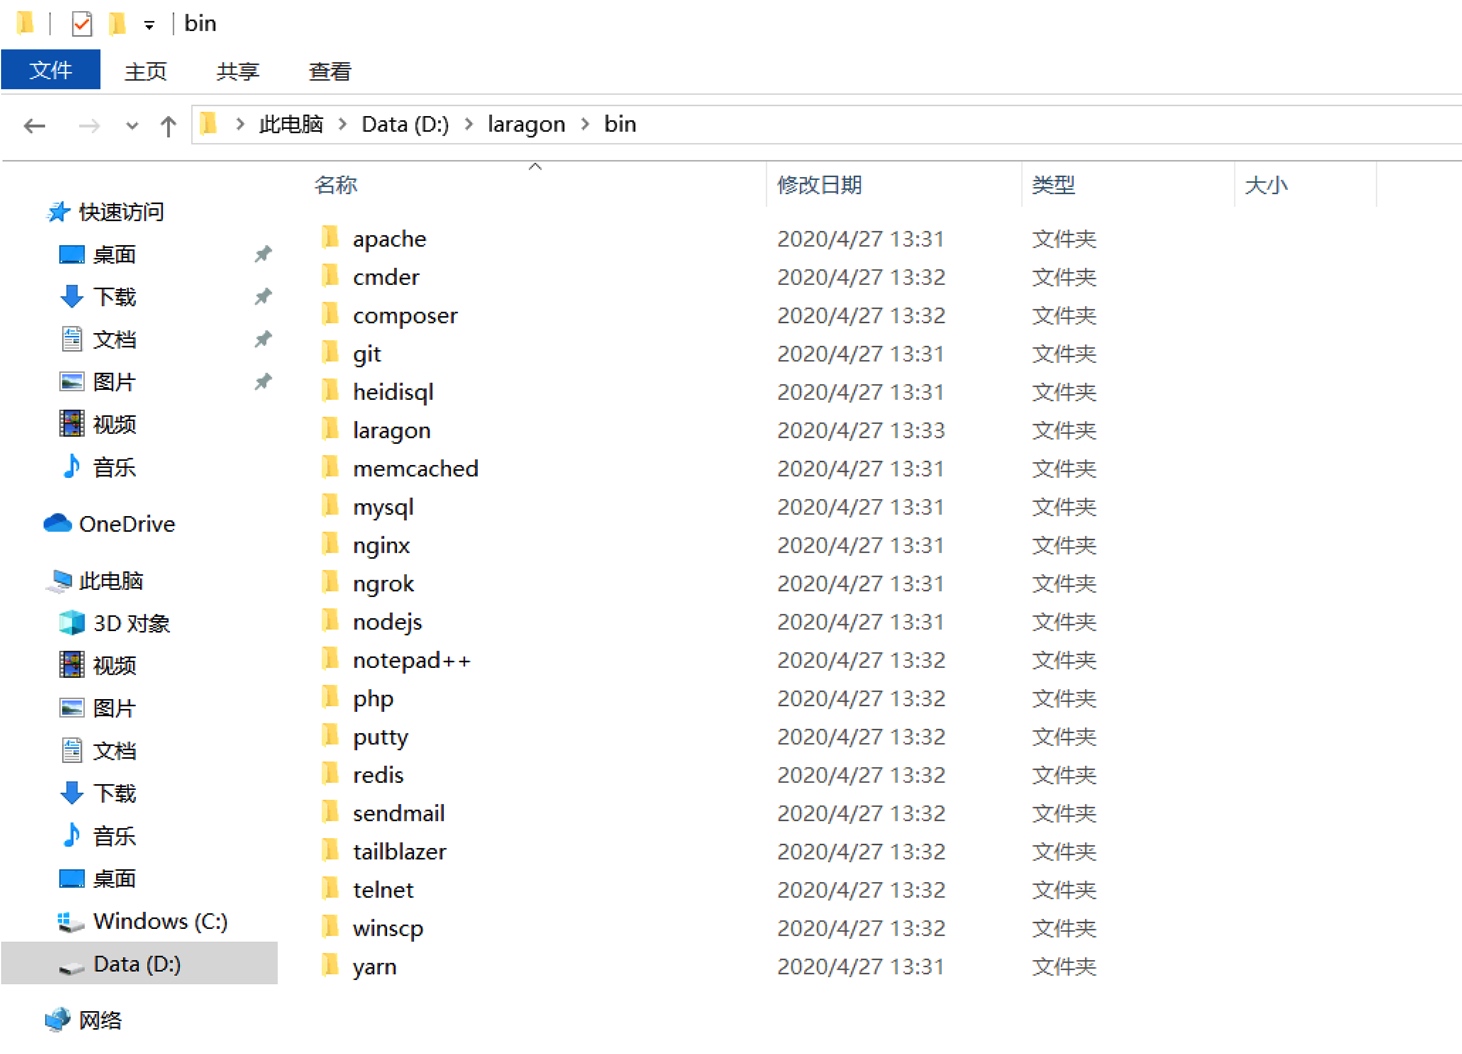The width and height of the screenshot is (1462, 1054).
Task: Expand the chevron after 此电脑 in breadcrumb
Action: (343, 123)
